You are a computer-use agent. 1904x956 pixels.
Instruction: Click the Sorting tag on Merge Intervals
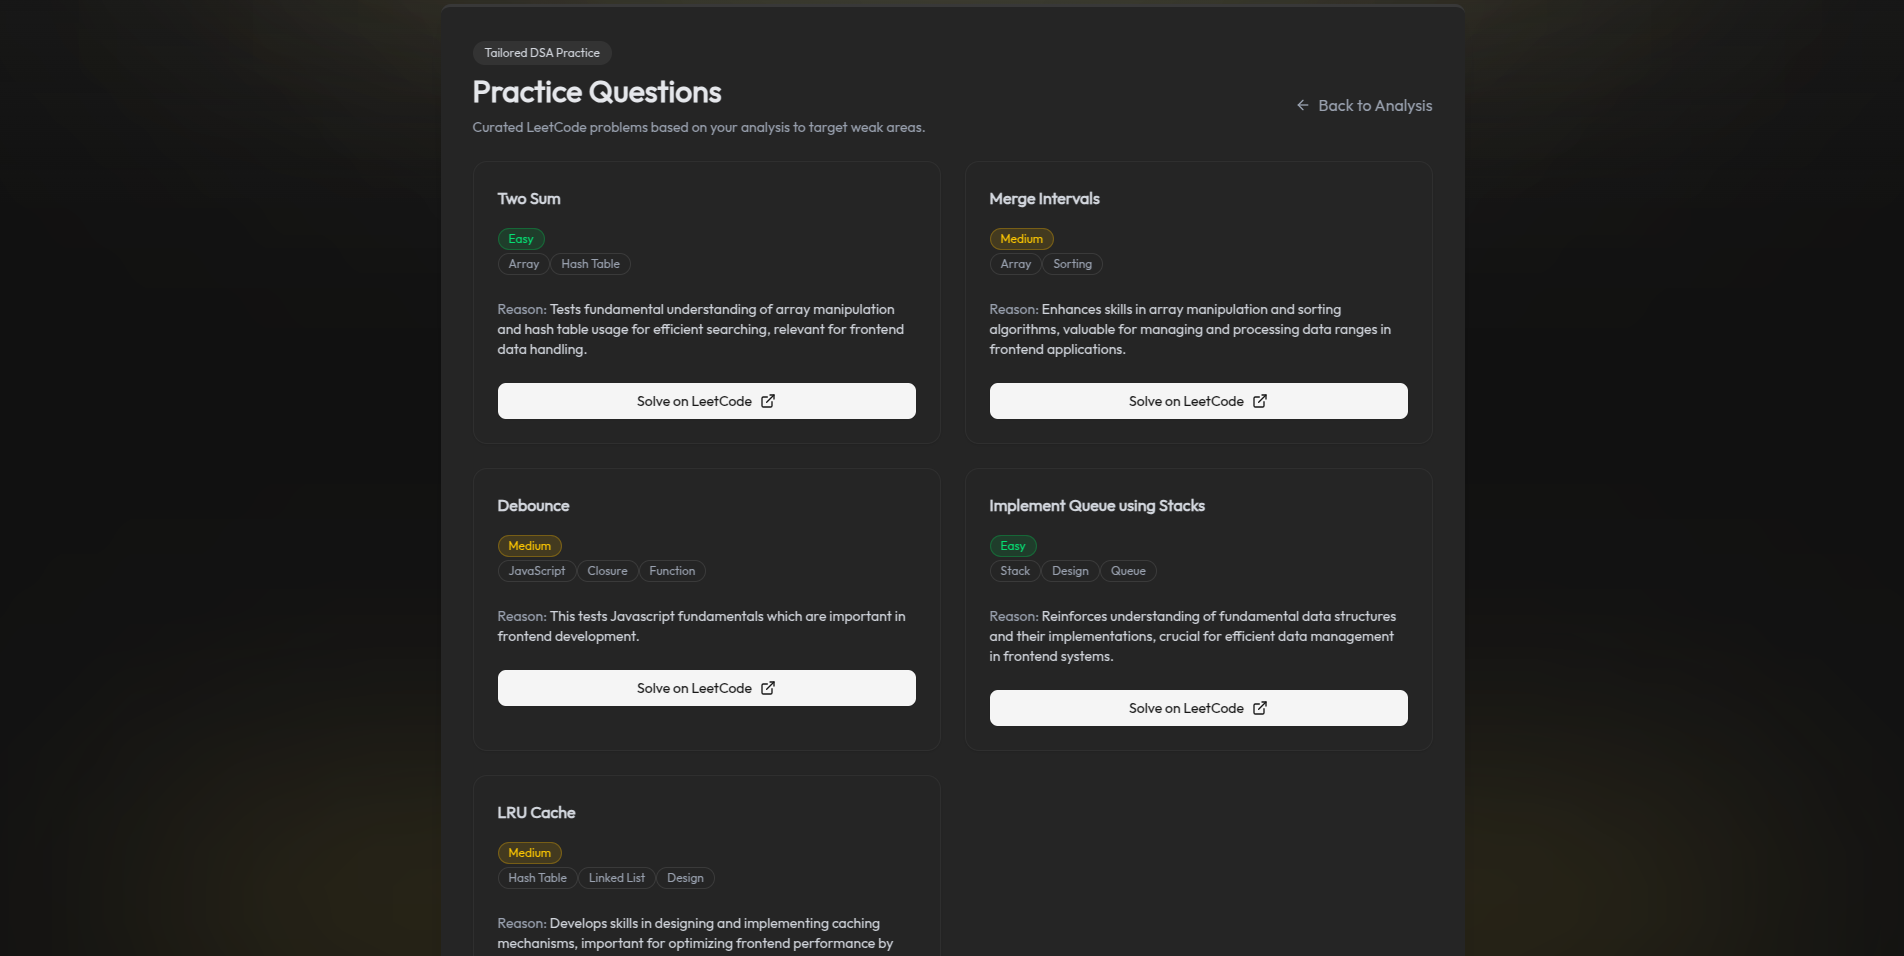(1072, 264)
